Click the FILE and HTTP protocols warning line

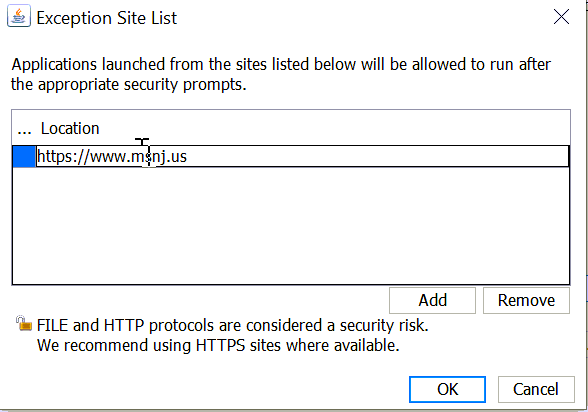click(232, 325)
